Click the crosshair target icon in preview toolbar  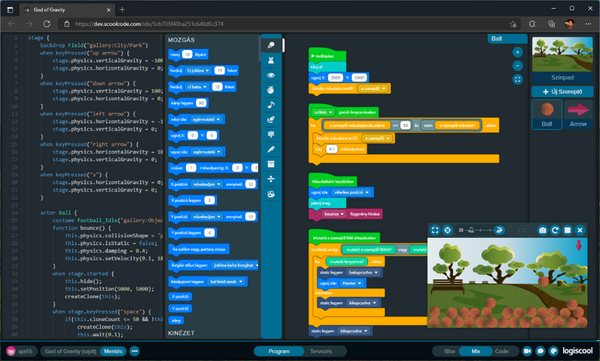tap(447, 230)
